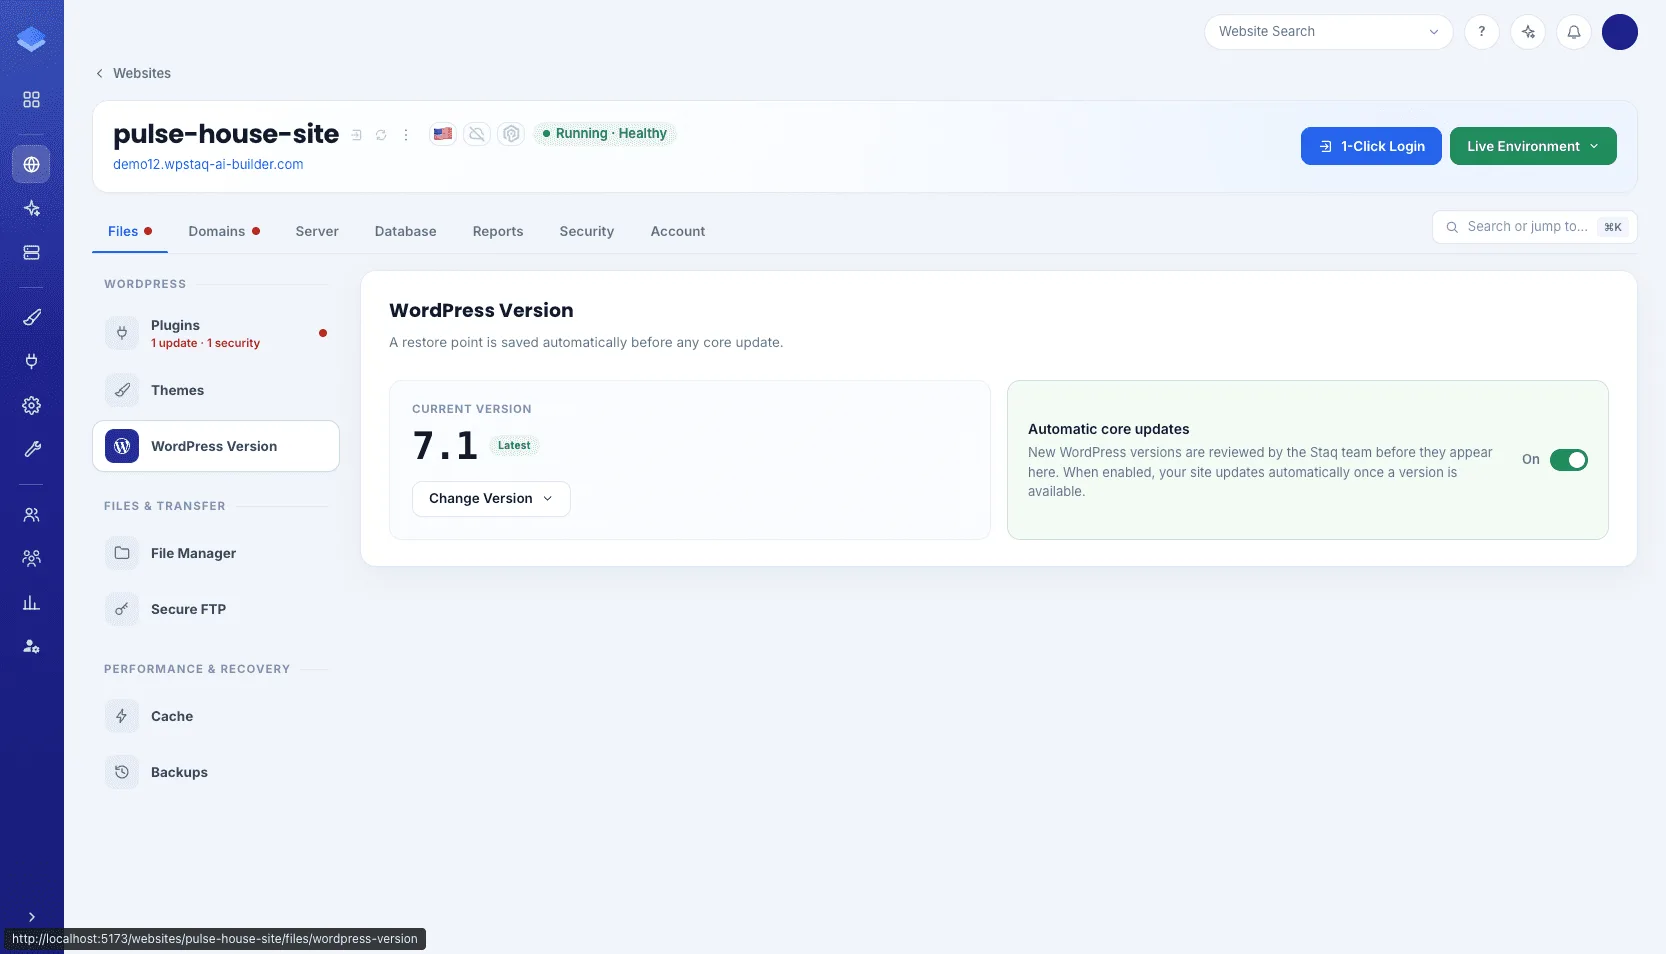
Task: Click the help question mark icon
Action: click(x=1481, y=32)
